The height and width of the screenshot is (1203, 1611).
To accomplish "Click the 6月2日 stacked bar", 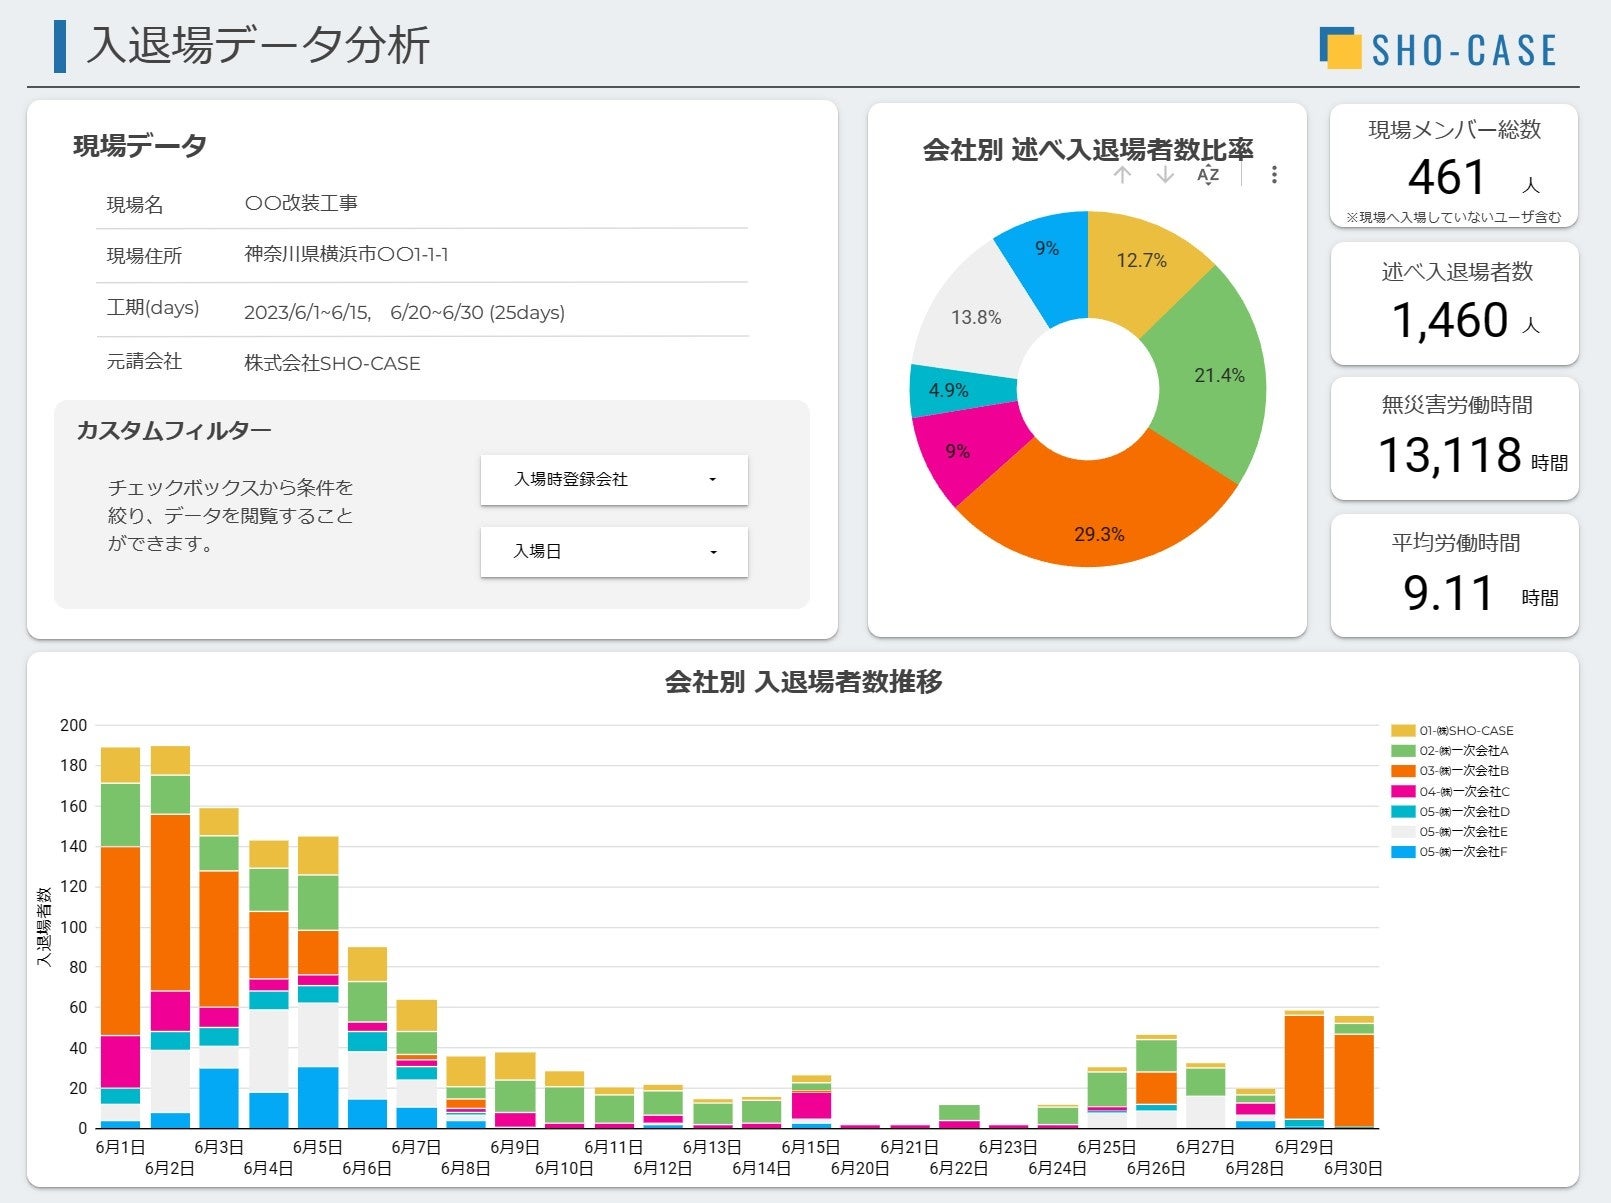I will click(170, 937).
